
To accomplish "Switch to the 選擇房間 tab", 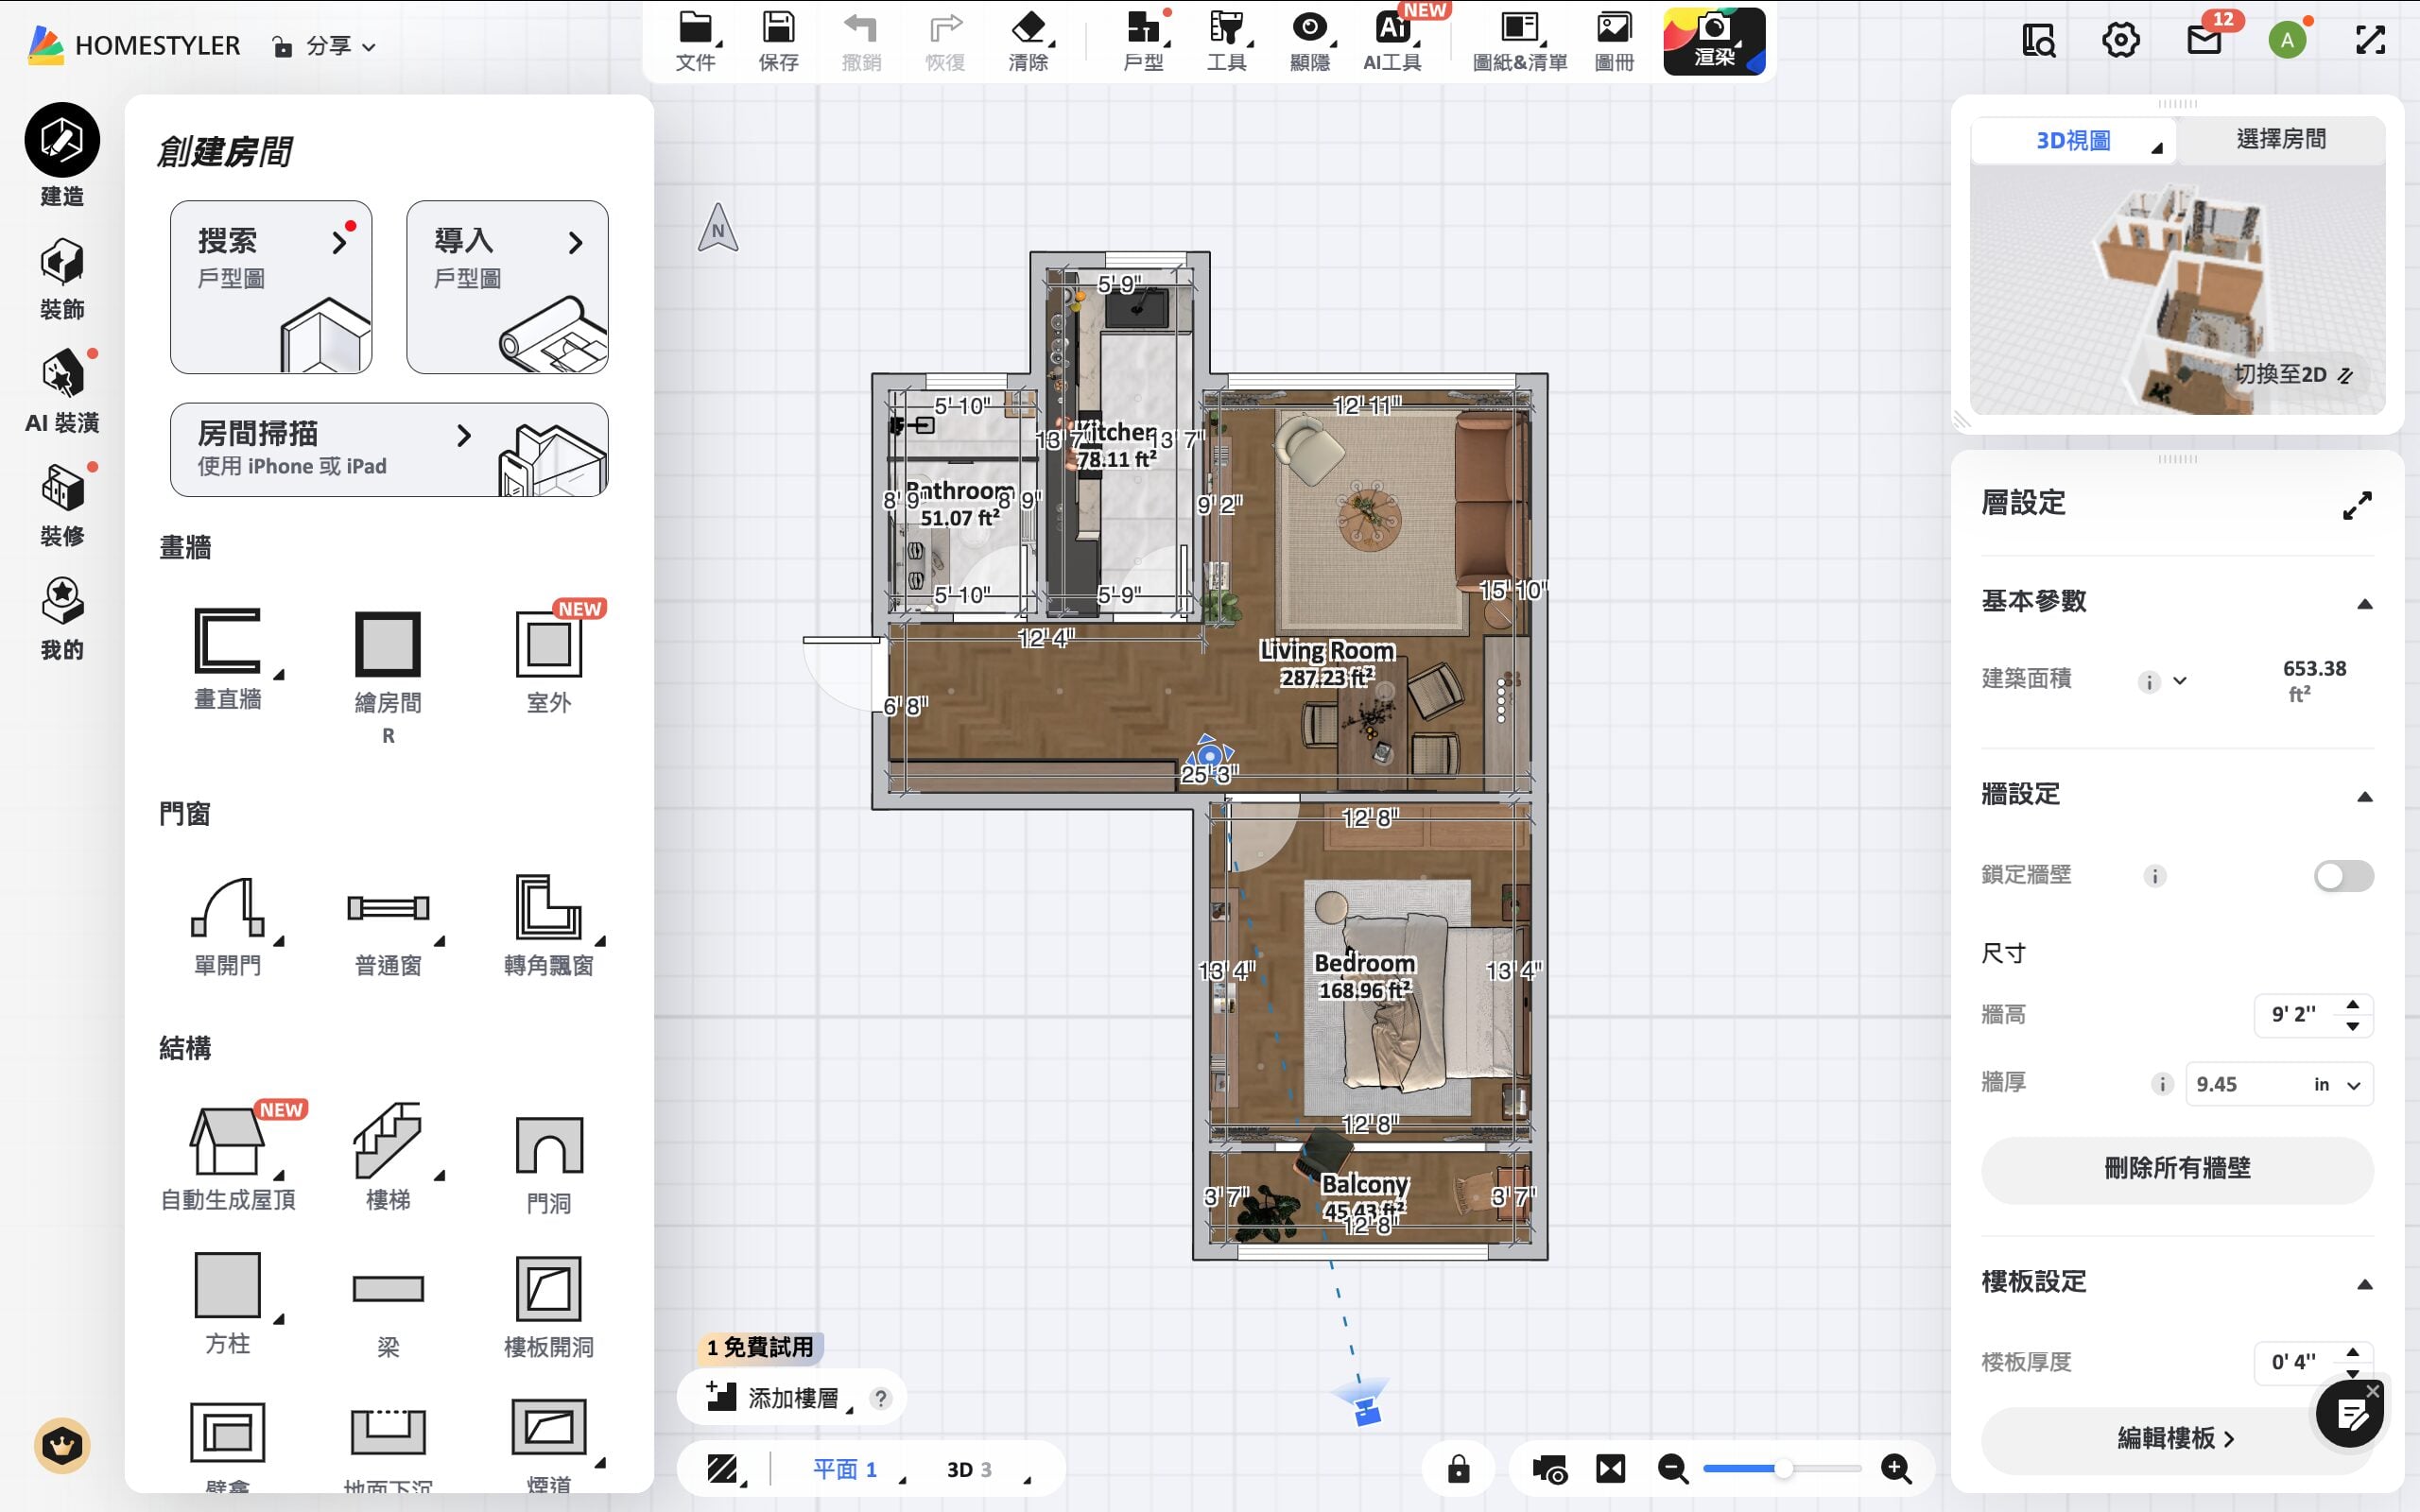I will click(2280, 139).
